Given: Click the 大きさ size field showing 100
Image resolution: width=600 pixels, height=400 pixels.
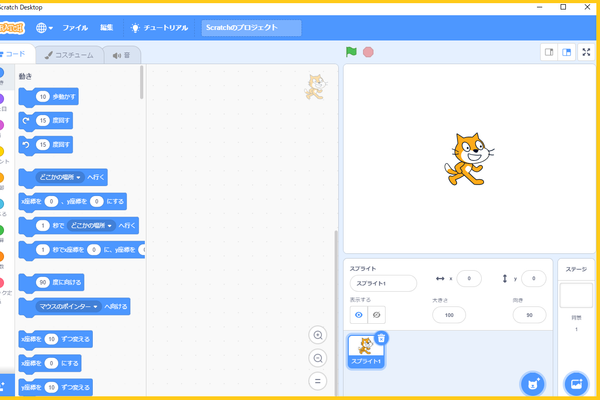Looking at the screenshot, I should (449, 315).
